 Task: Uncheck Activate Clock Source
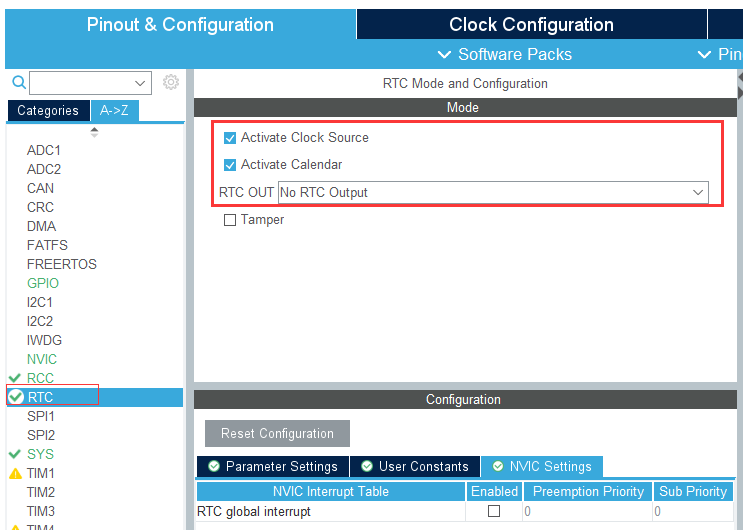click(230, 138)
